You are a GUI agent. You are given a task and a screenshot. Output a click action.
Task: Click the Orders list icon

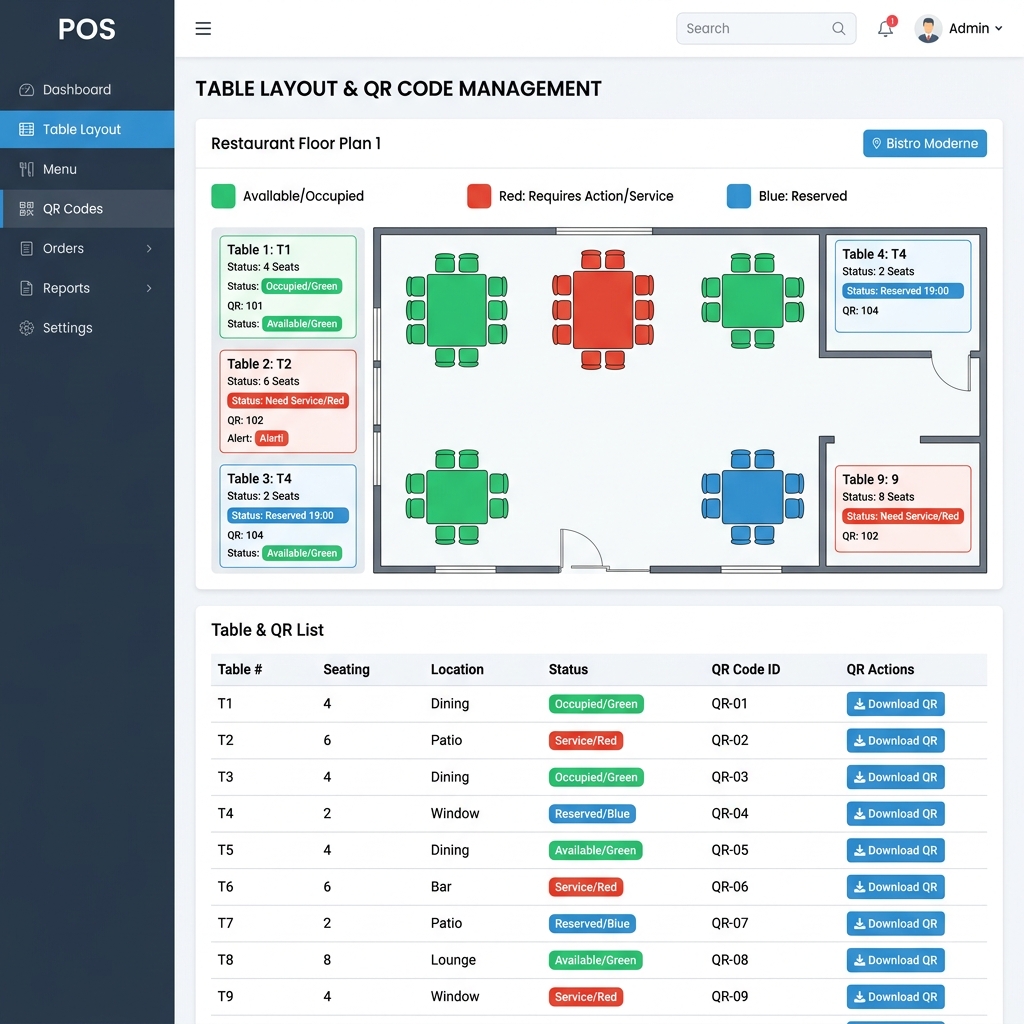[x=27, y=249]
